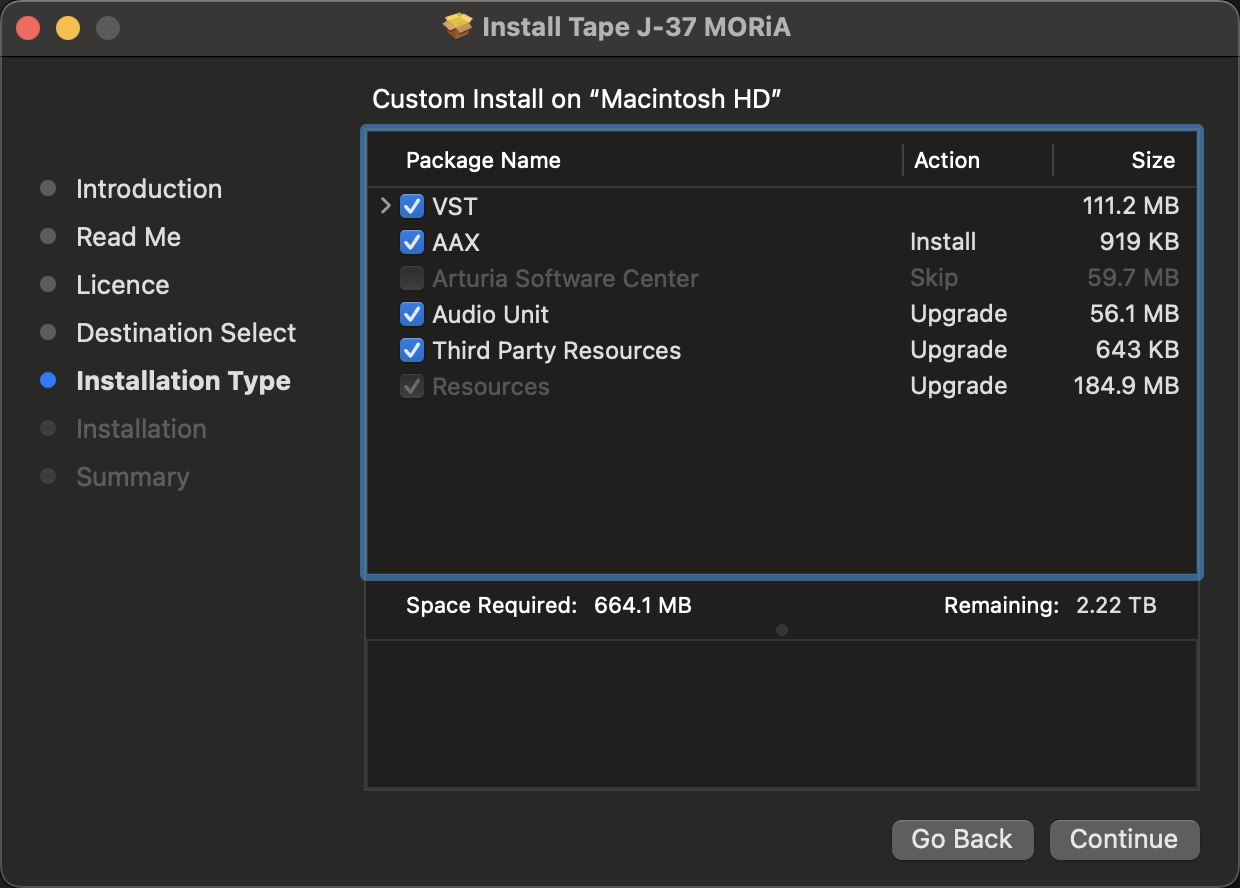
Task: Select the Resources package row
Action: pos(781,386)
